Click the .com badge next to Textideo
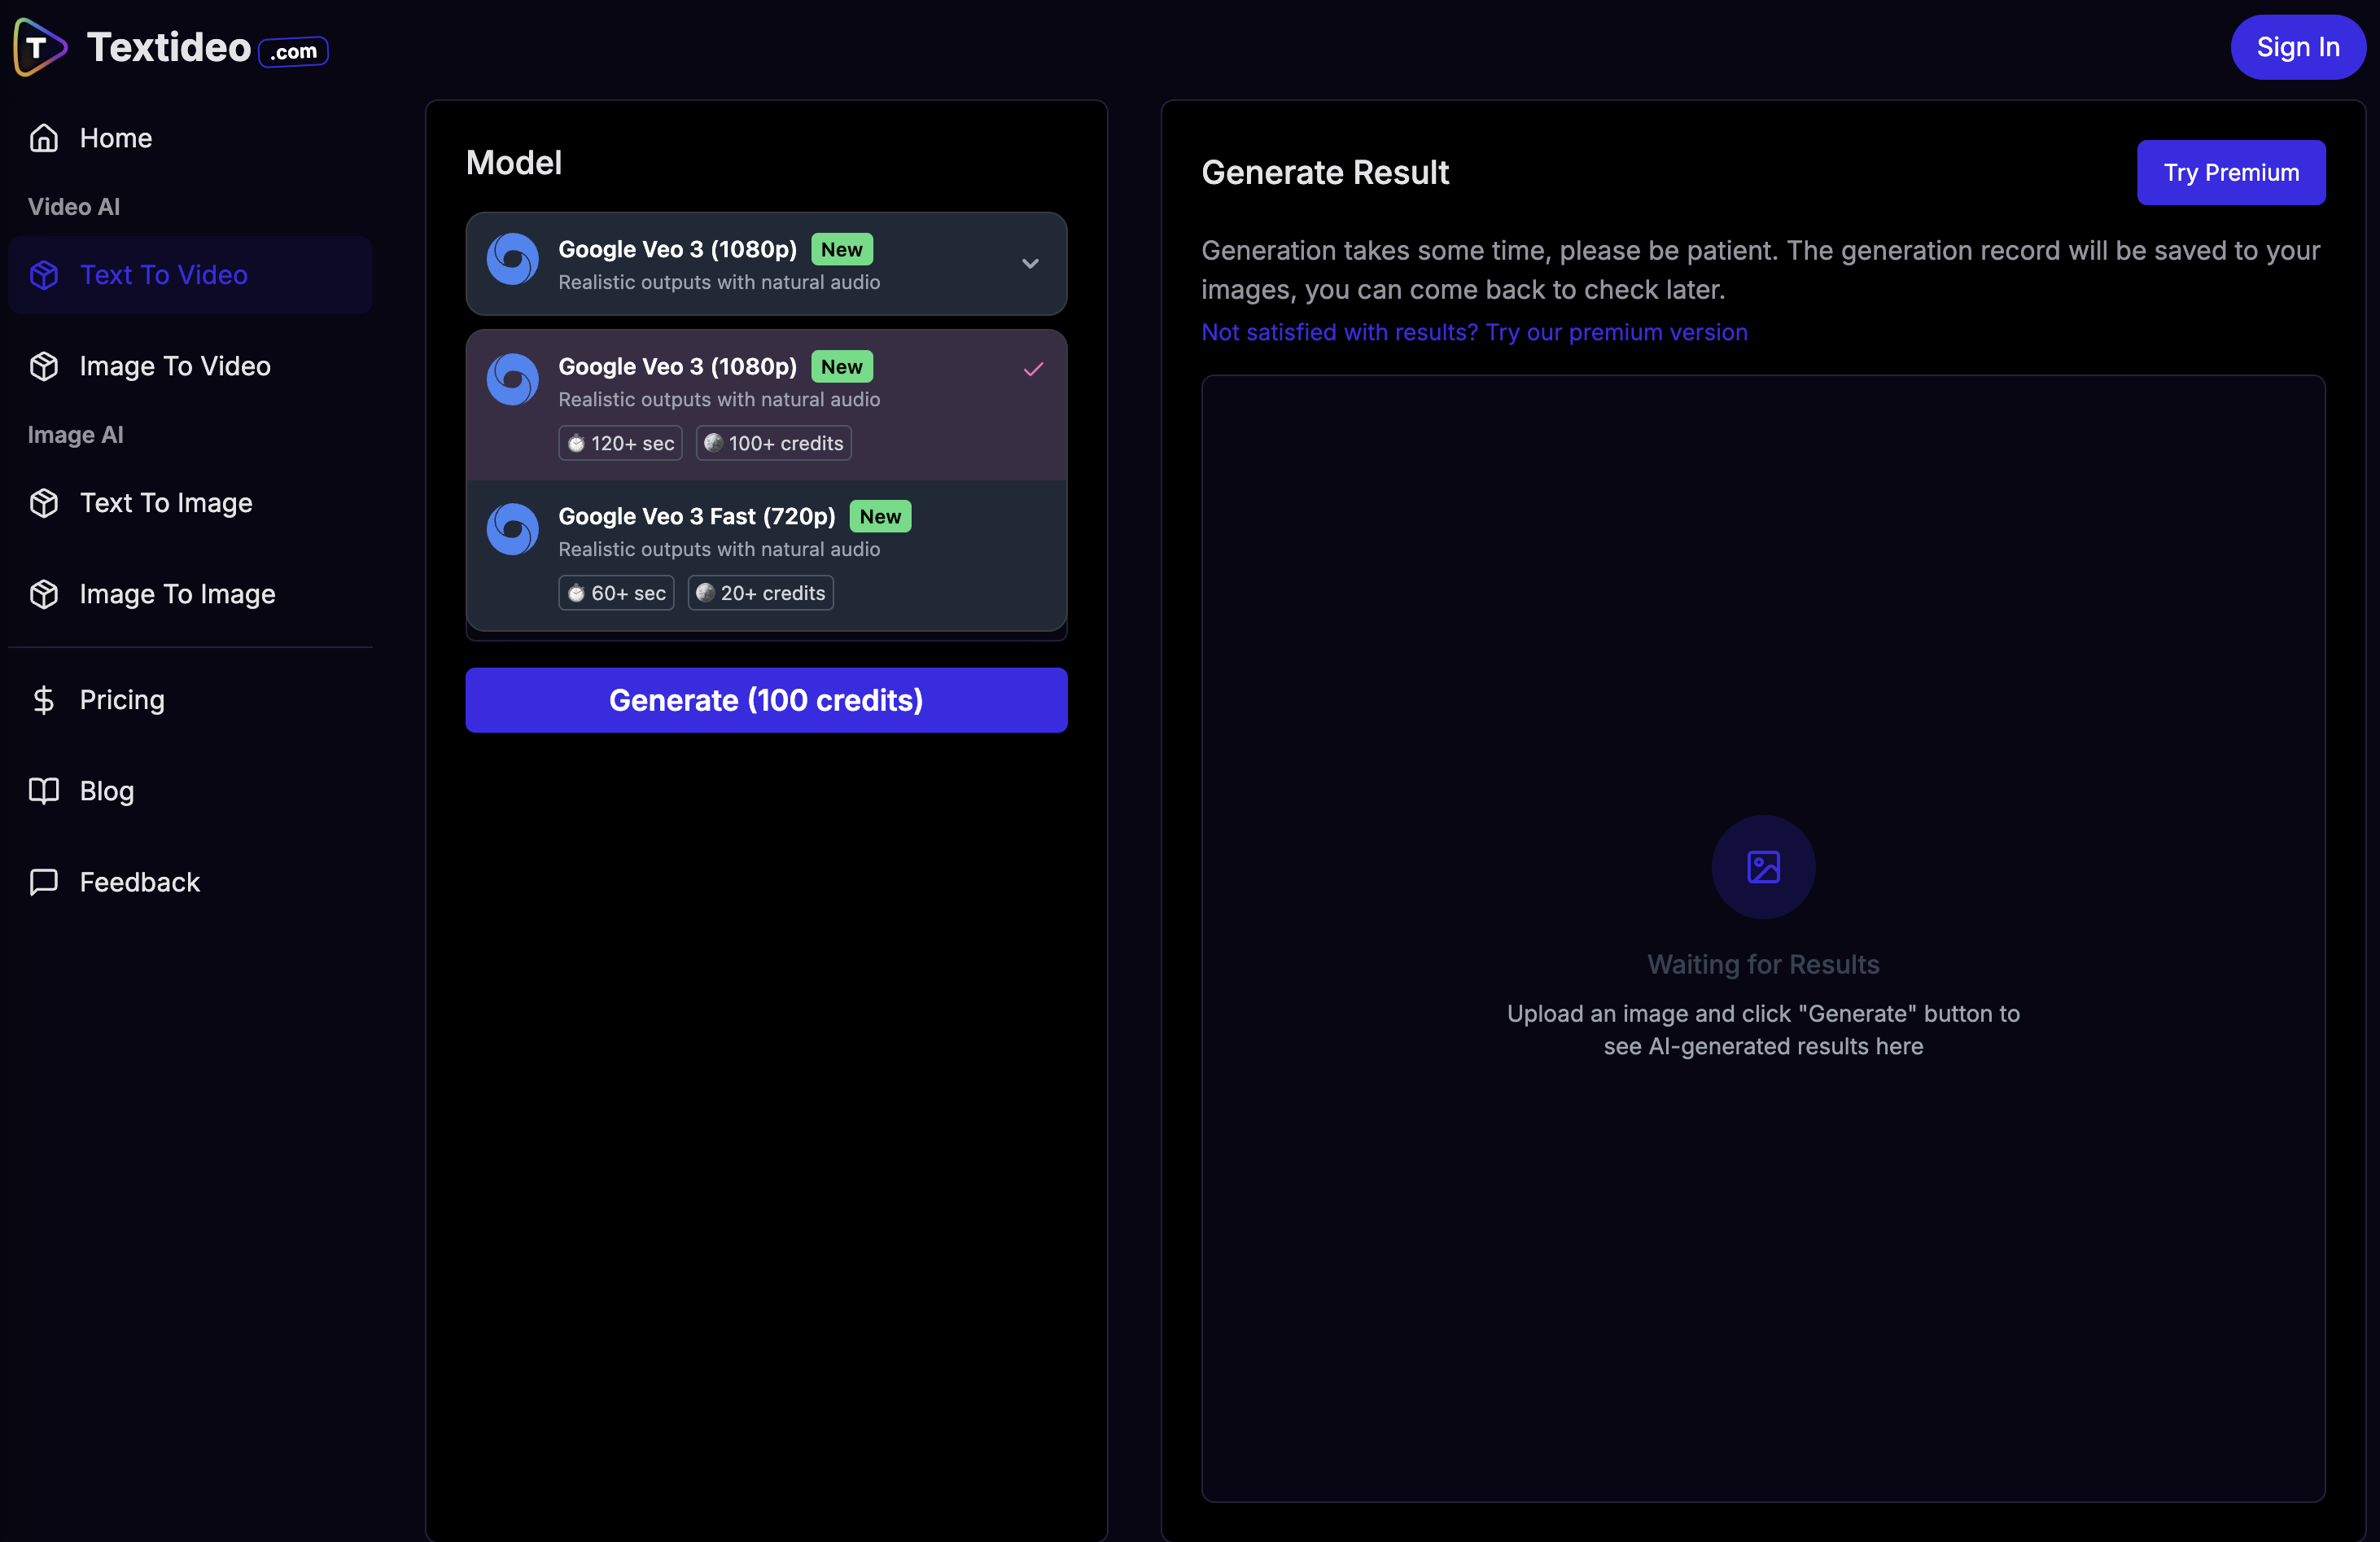This screenshot has width=2380, height=1542. point(294,51)
